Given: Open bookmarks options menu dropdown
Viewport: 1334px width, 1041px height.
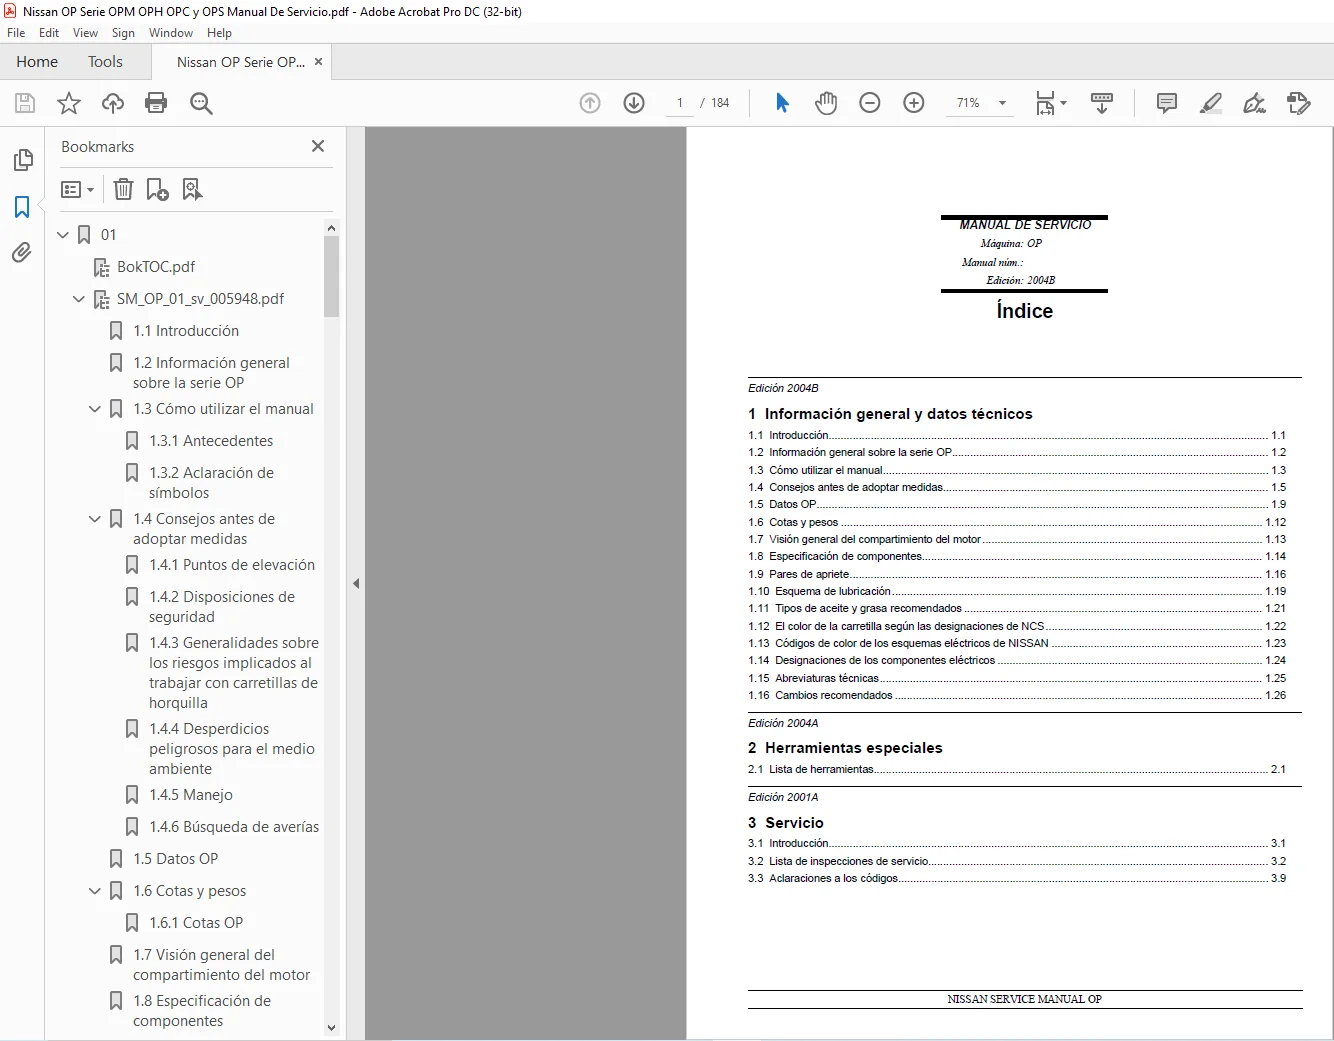Looking at the screenshot, I should tap(77, 189).
